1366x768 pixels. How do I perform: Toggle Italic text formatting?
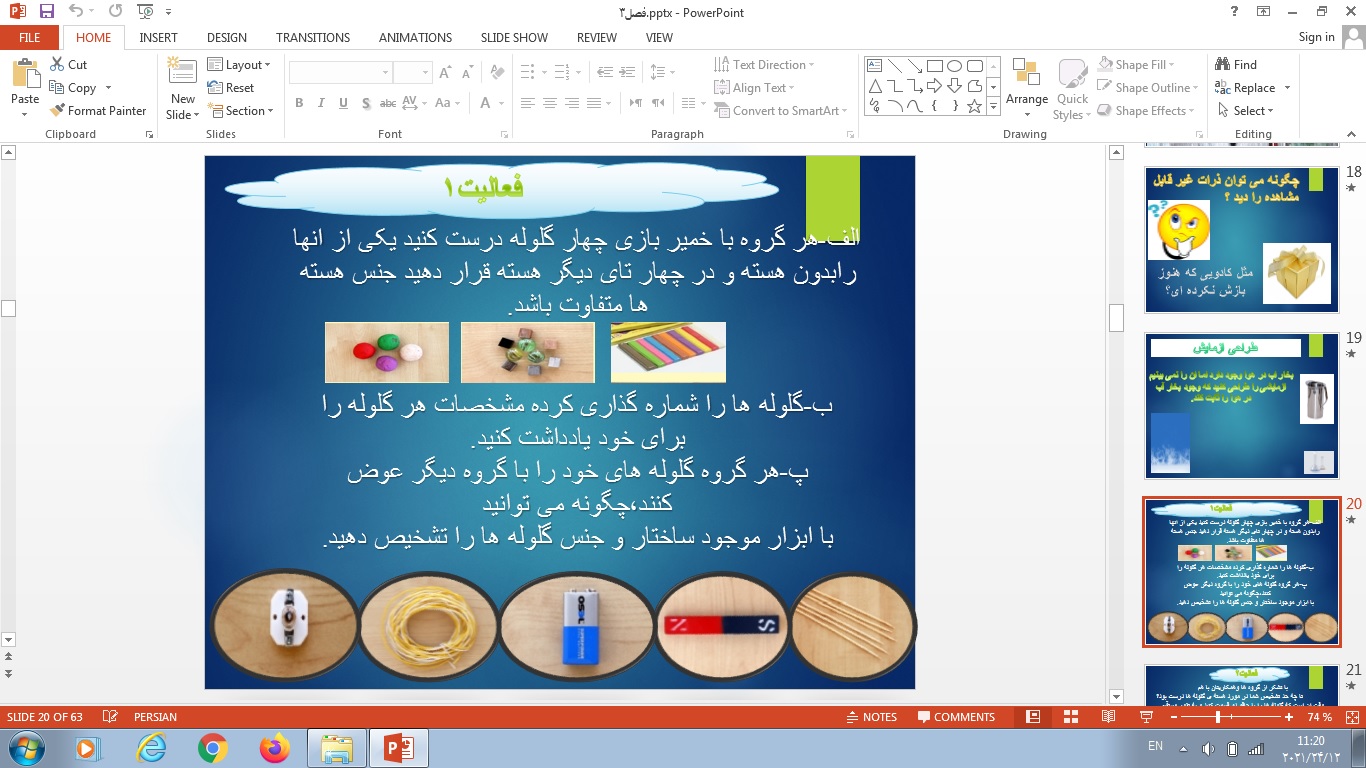tap(321, 103)
